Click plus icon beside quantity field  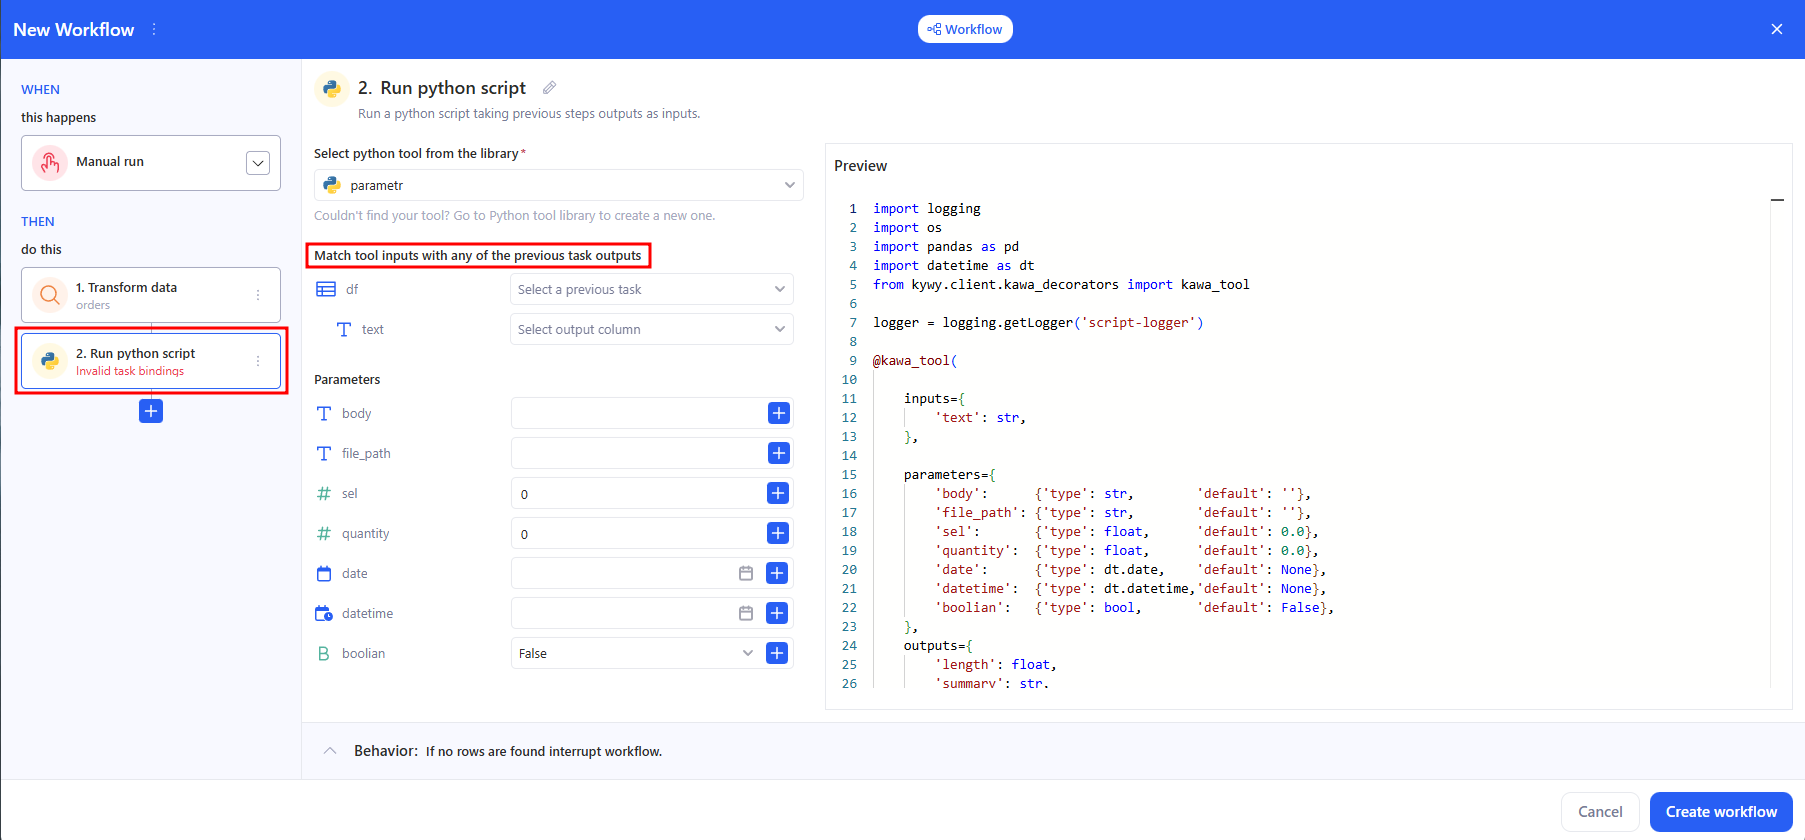pos(778,533)
